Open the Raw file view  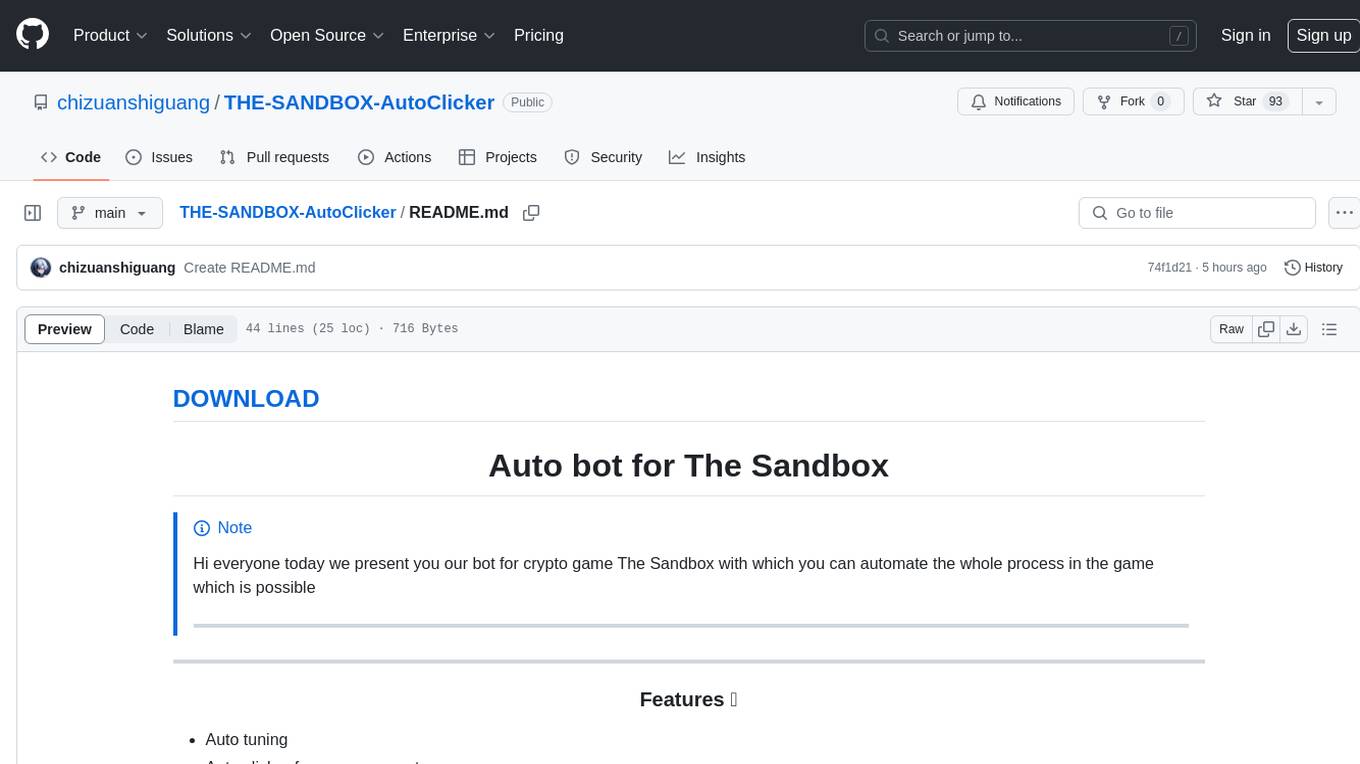click(x=1231, y=329)
